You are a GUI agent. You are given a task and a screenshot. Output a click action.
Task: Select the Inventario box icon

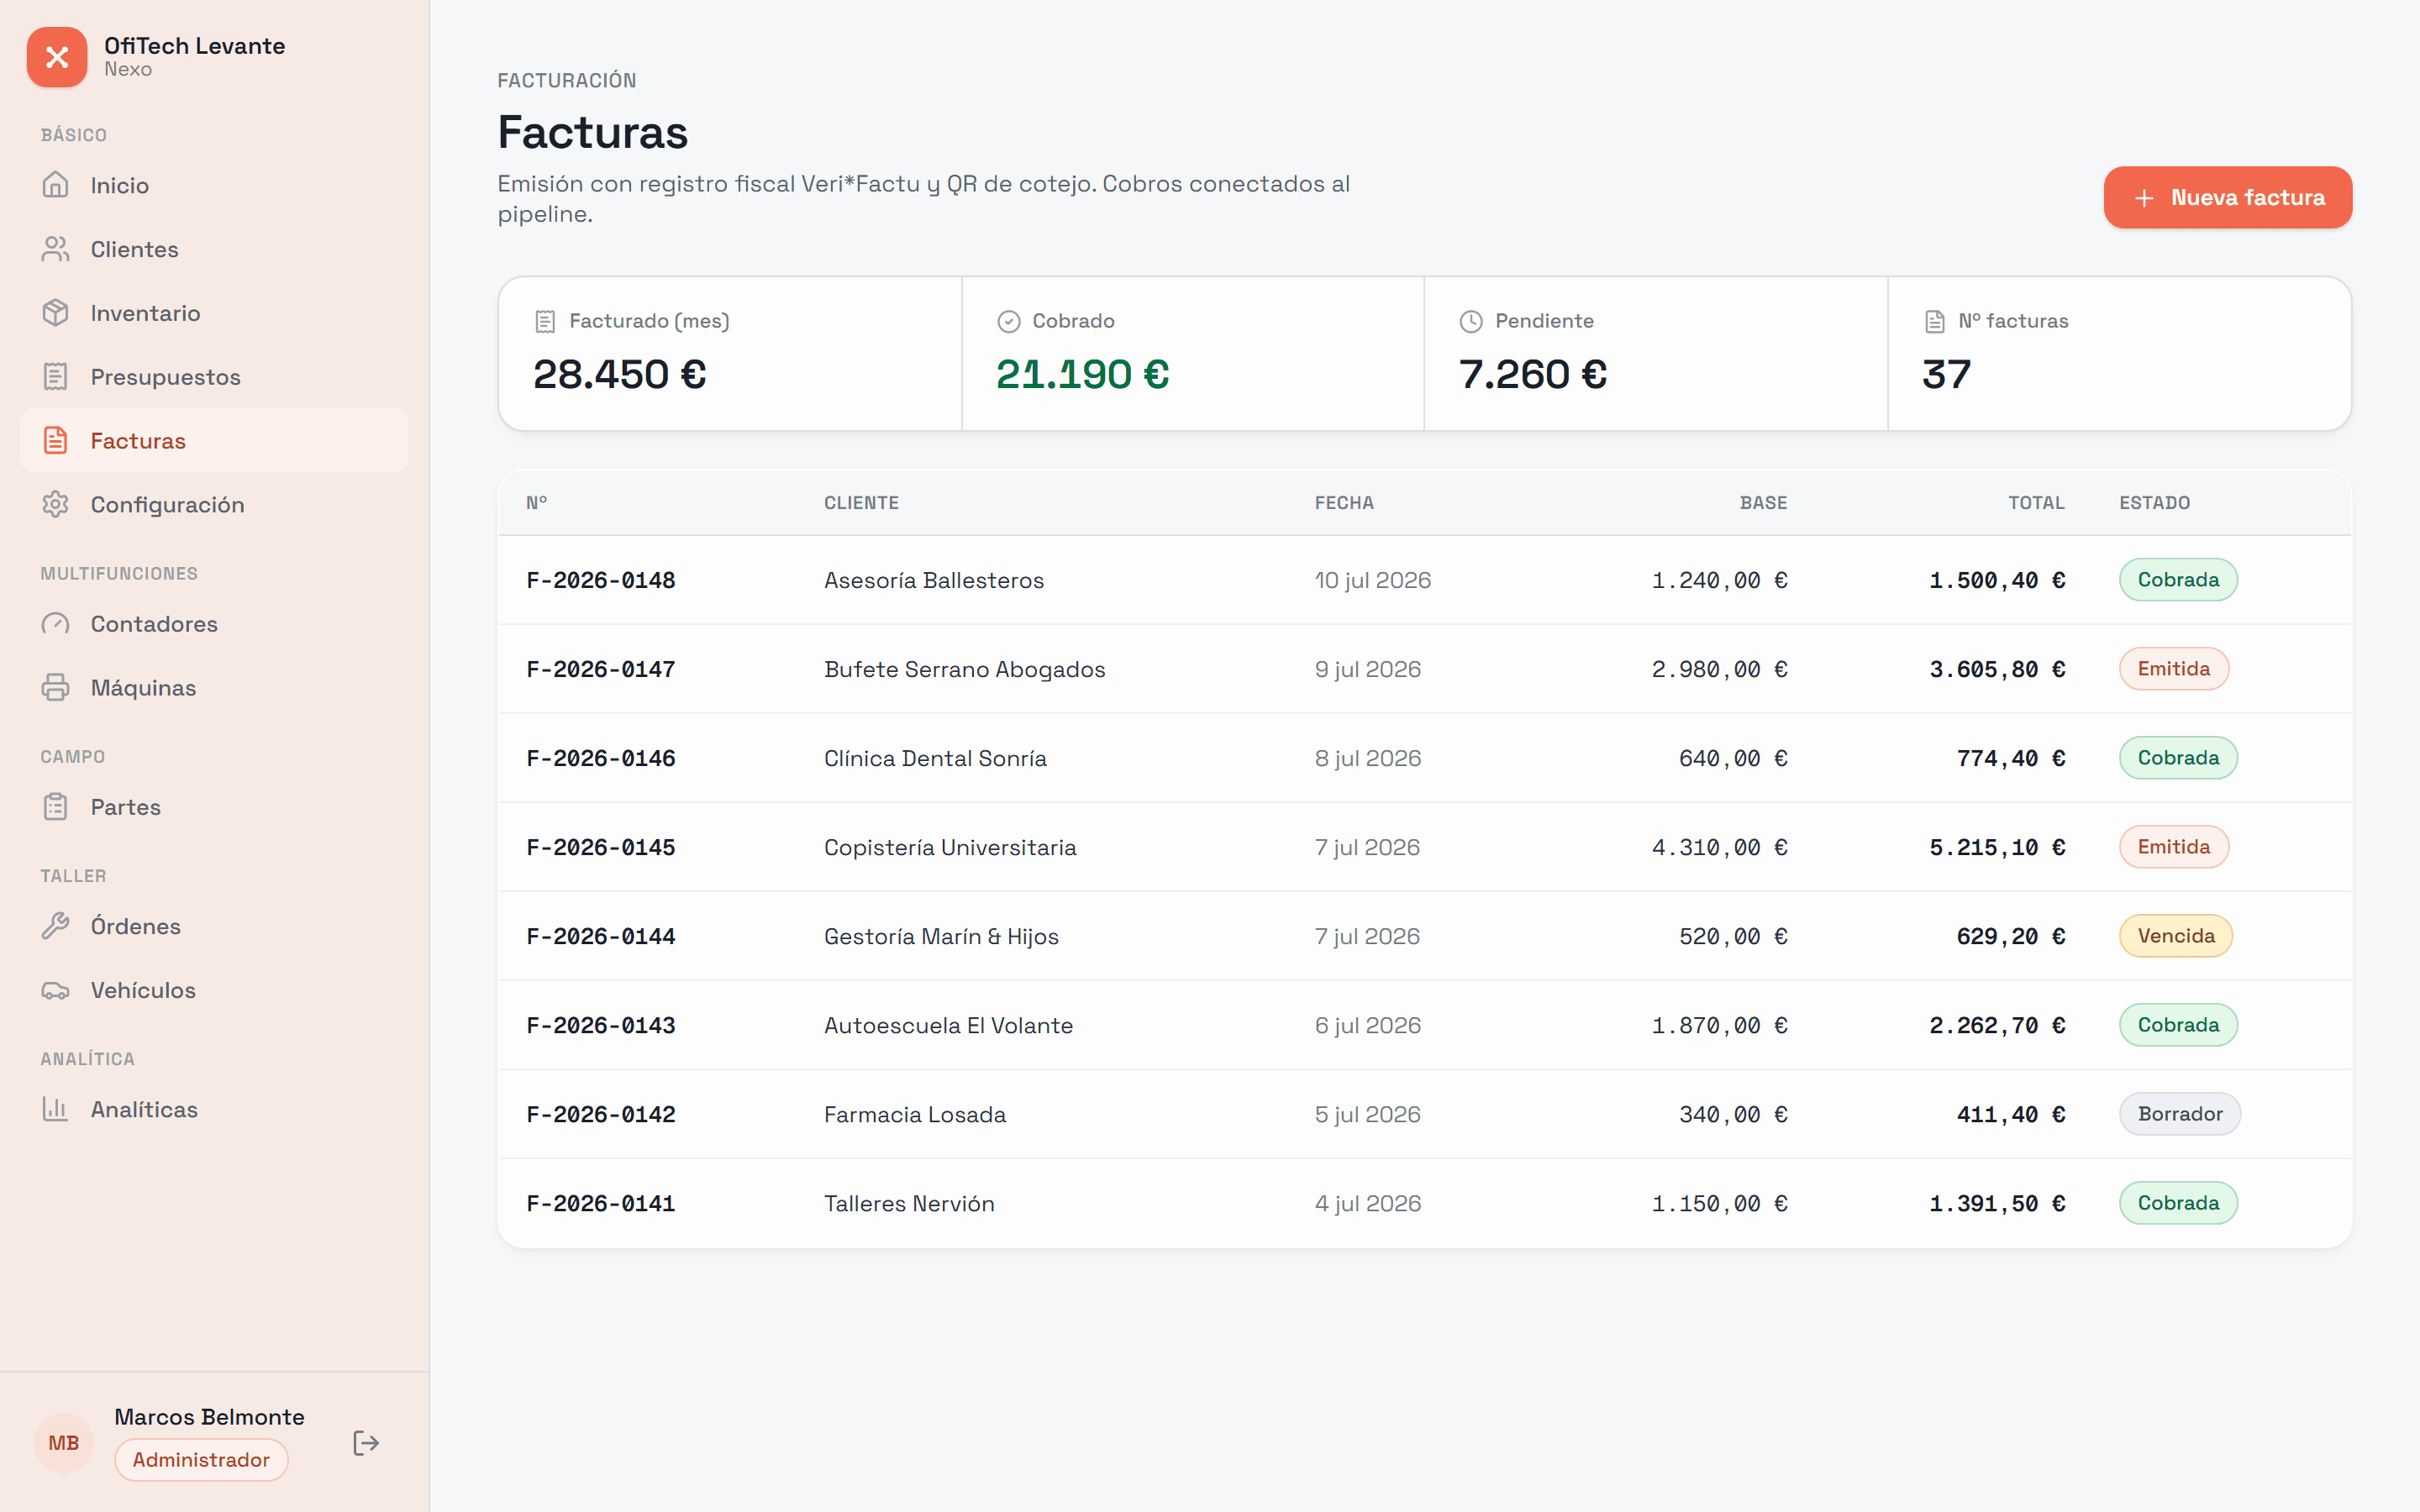56,313
